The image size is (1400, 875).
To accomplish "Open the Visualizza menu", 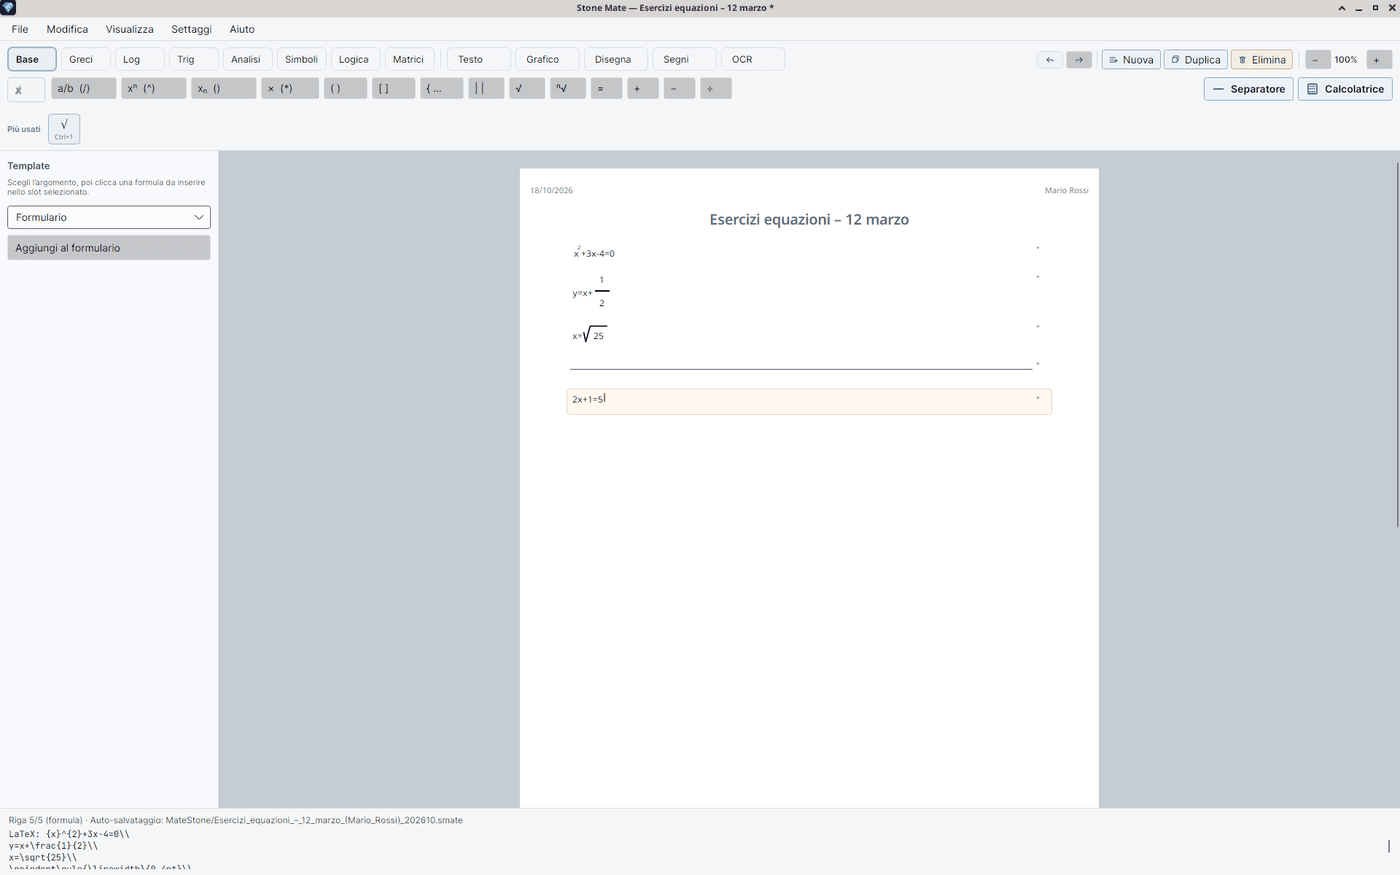I will tap(130, 29).
